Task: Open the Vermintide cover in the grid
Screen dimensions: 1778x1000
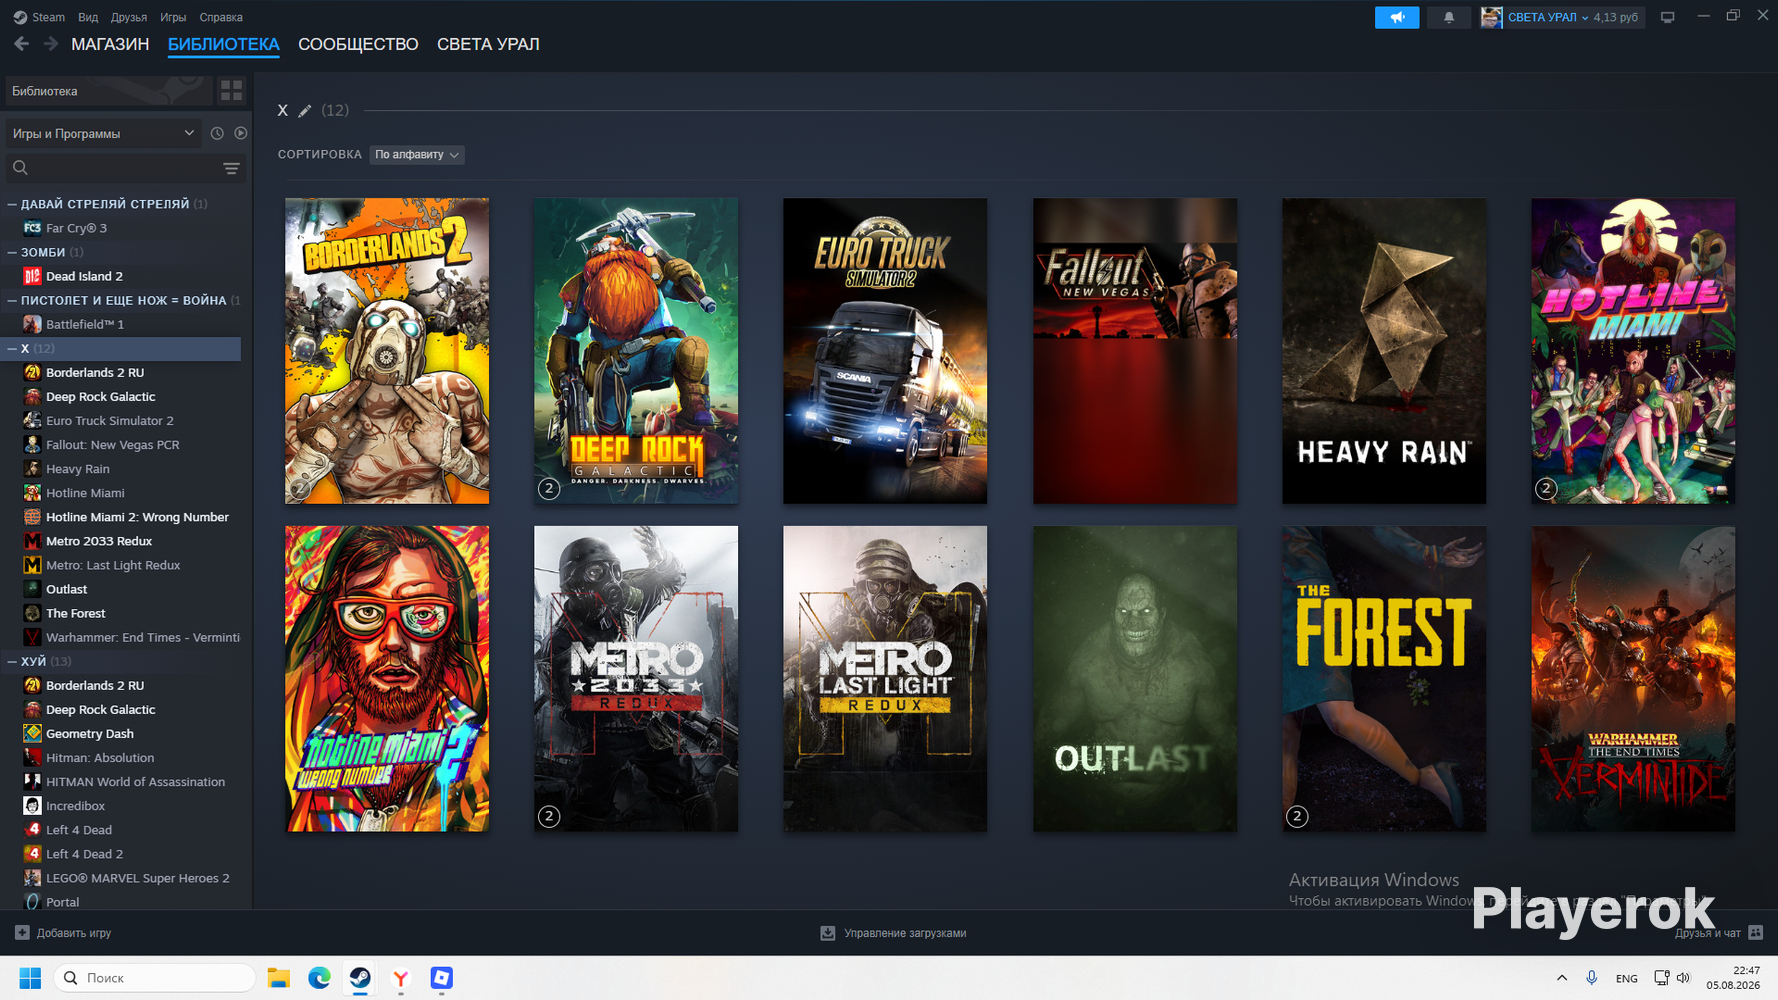Action: pos(1633,679)
